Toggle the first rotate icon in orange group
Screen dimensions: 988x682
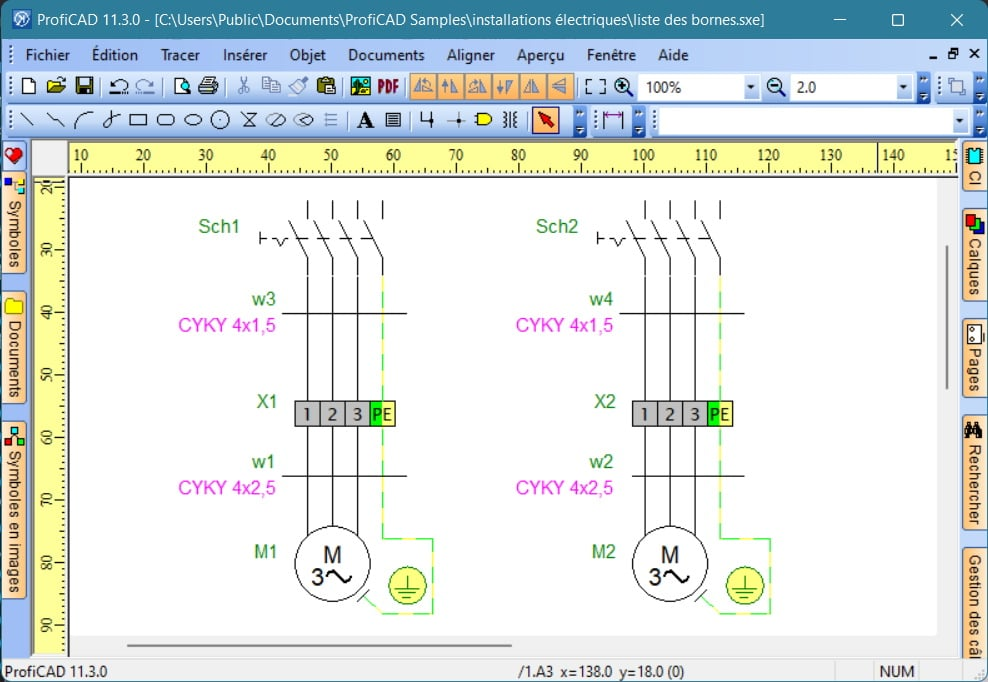pyautogui.click(x=423, y=86)
